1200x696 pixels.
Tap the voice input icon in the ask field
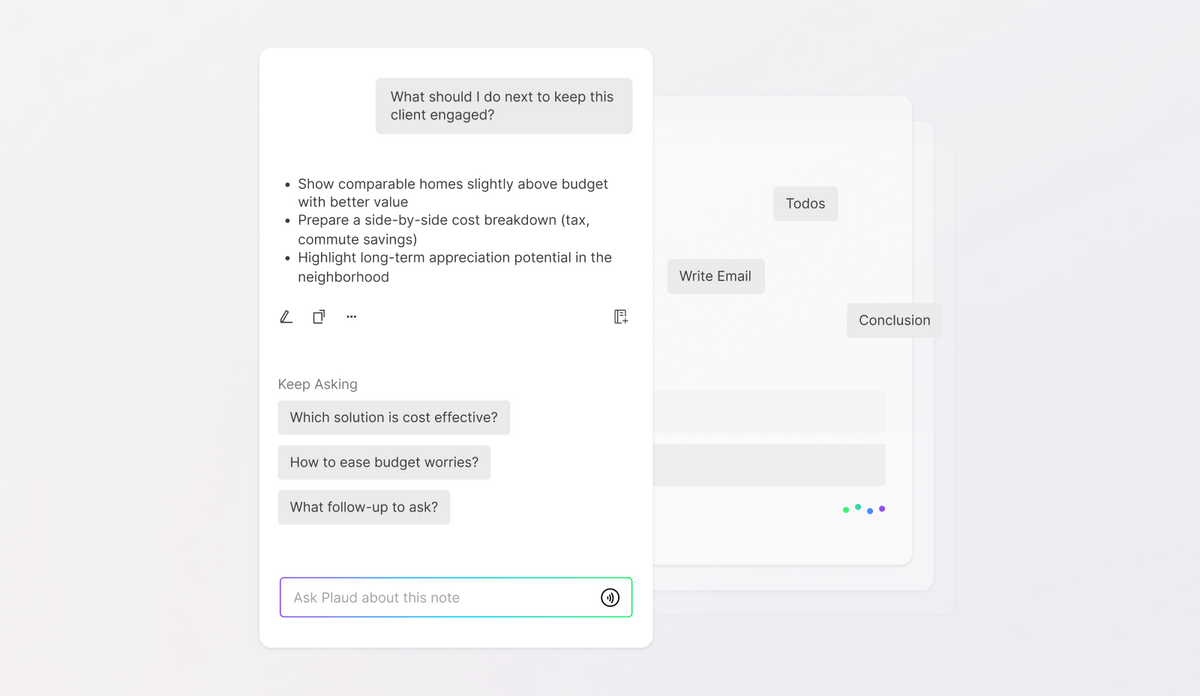point(610,598)
